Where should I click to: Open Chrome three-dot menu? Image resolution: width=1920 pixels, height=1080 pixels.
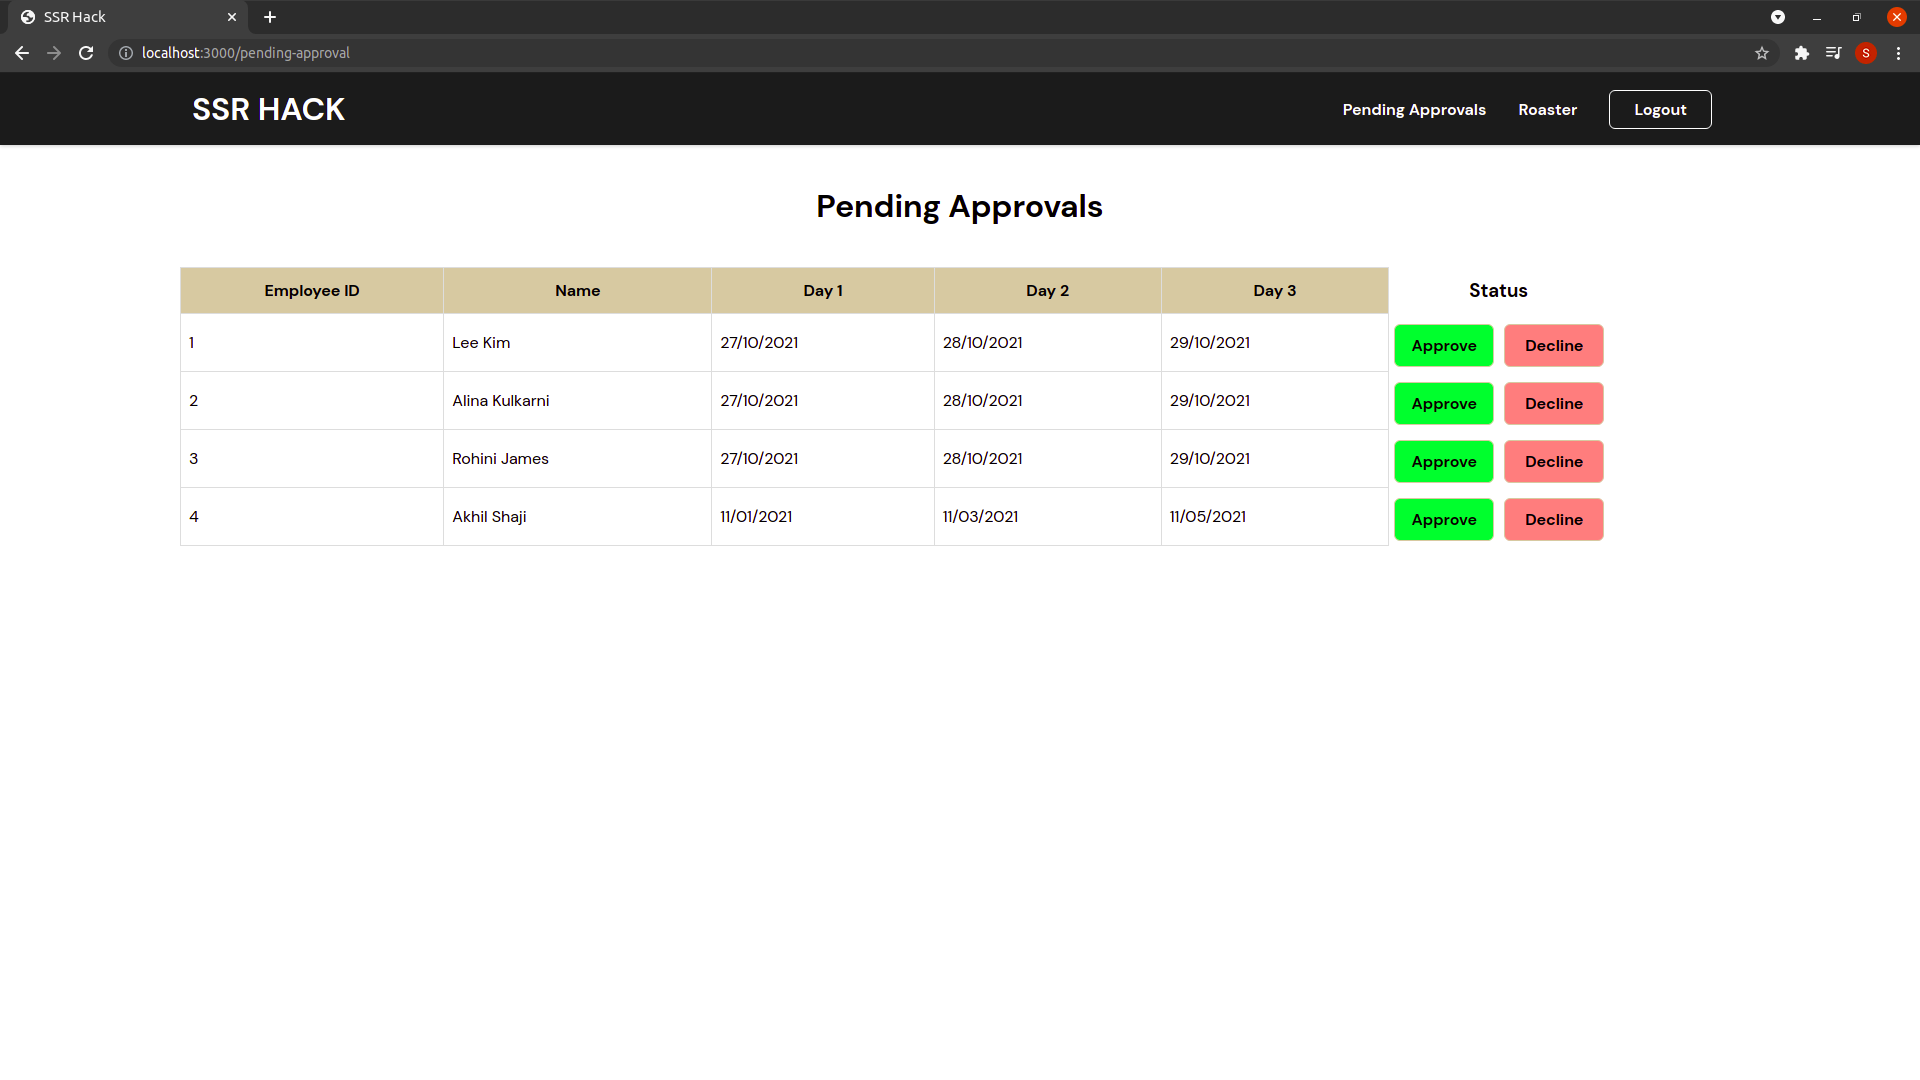1898,53
